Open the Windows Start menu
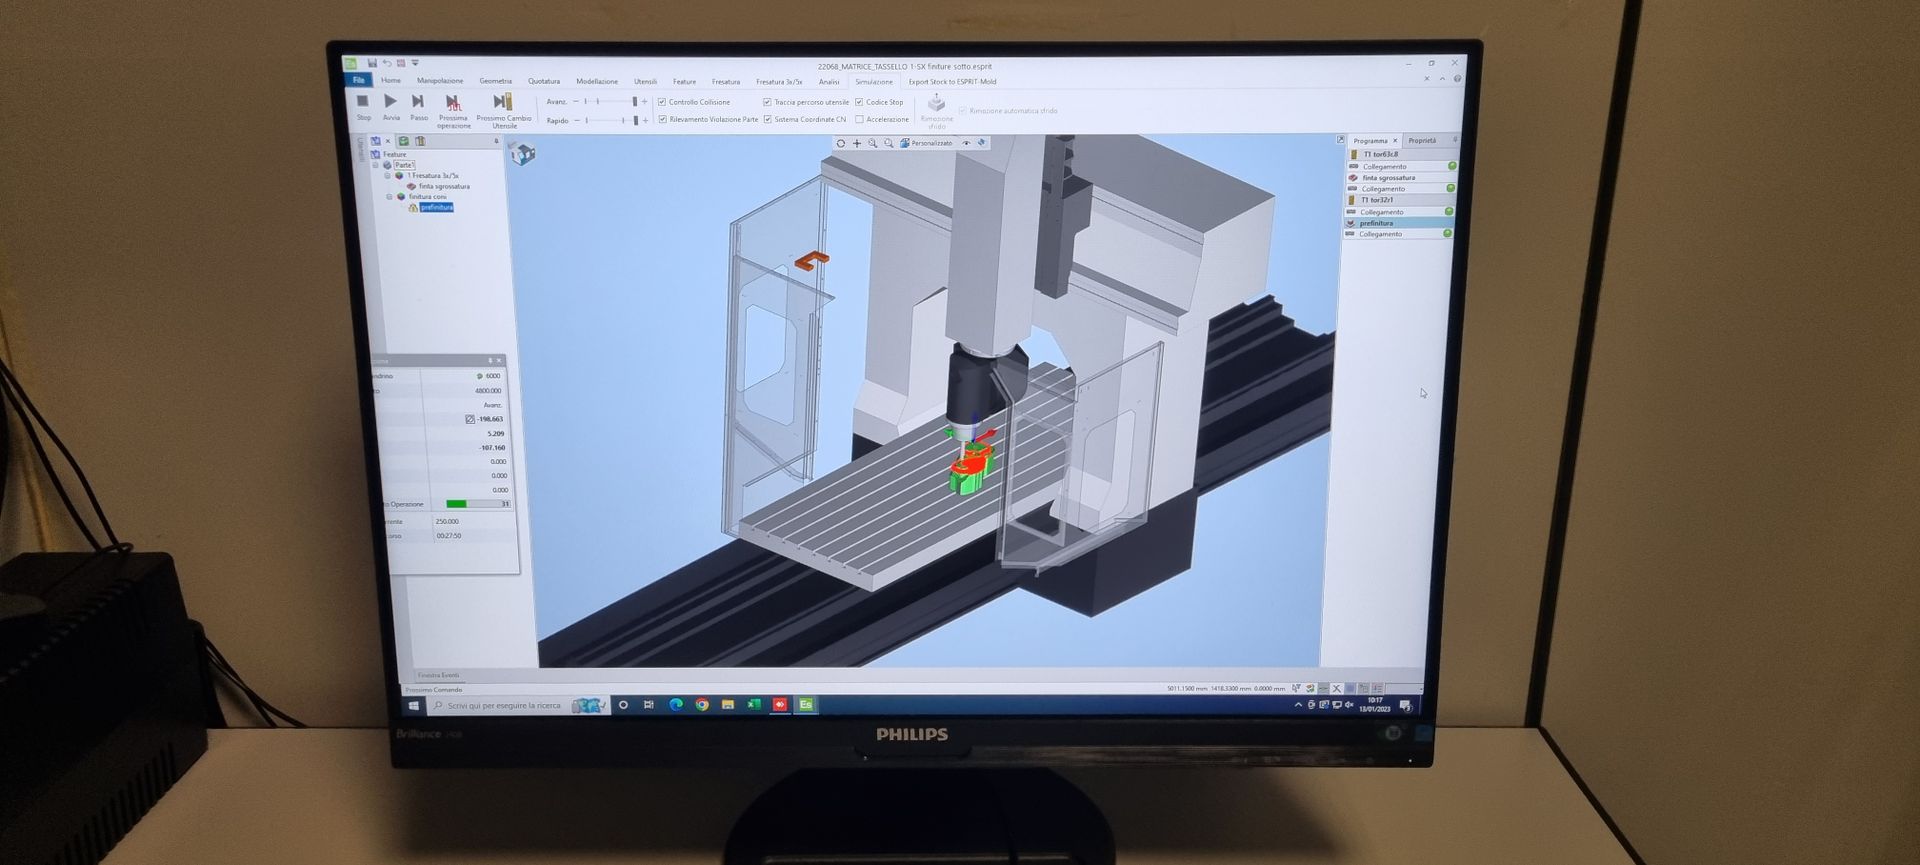The width and height of the screenshot is (1920, 865). 414,706
